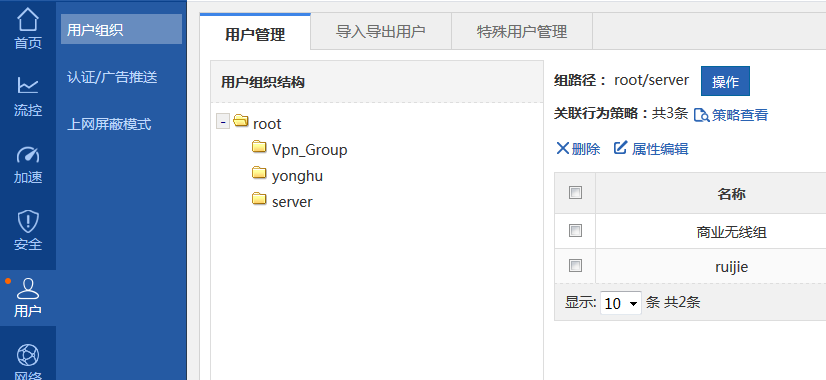Open the 显示 rows-per-page dropdown
This screenshot has height=380, width=826.
(621, 303)
